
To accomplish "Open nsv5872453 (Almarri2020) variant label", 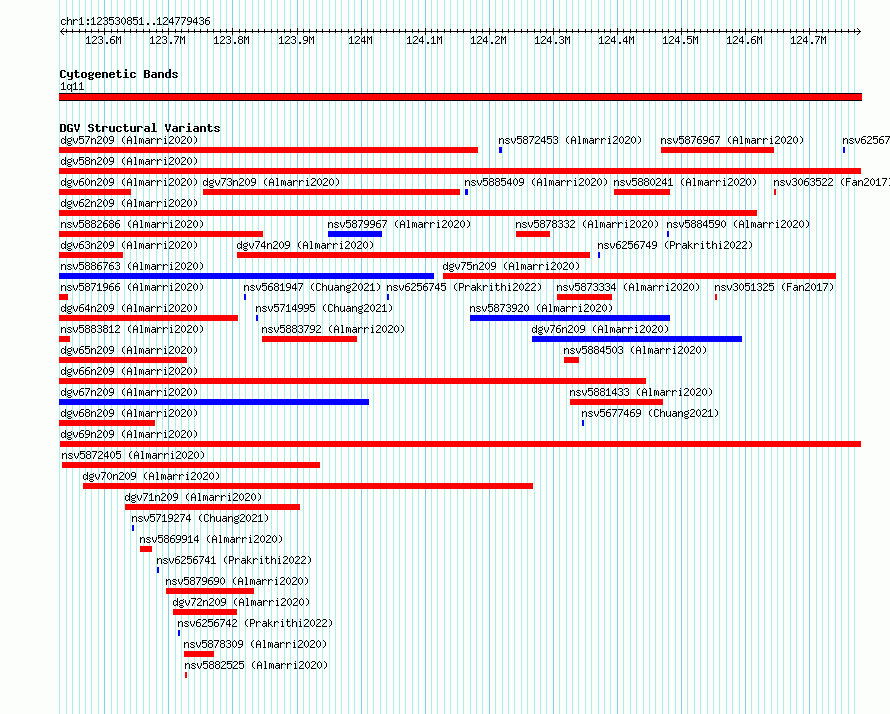I will [x=570, y=140].
